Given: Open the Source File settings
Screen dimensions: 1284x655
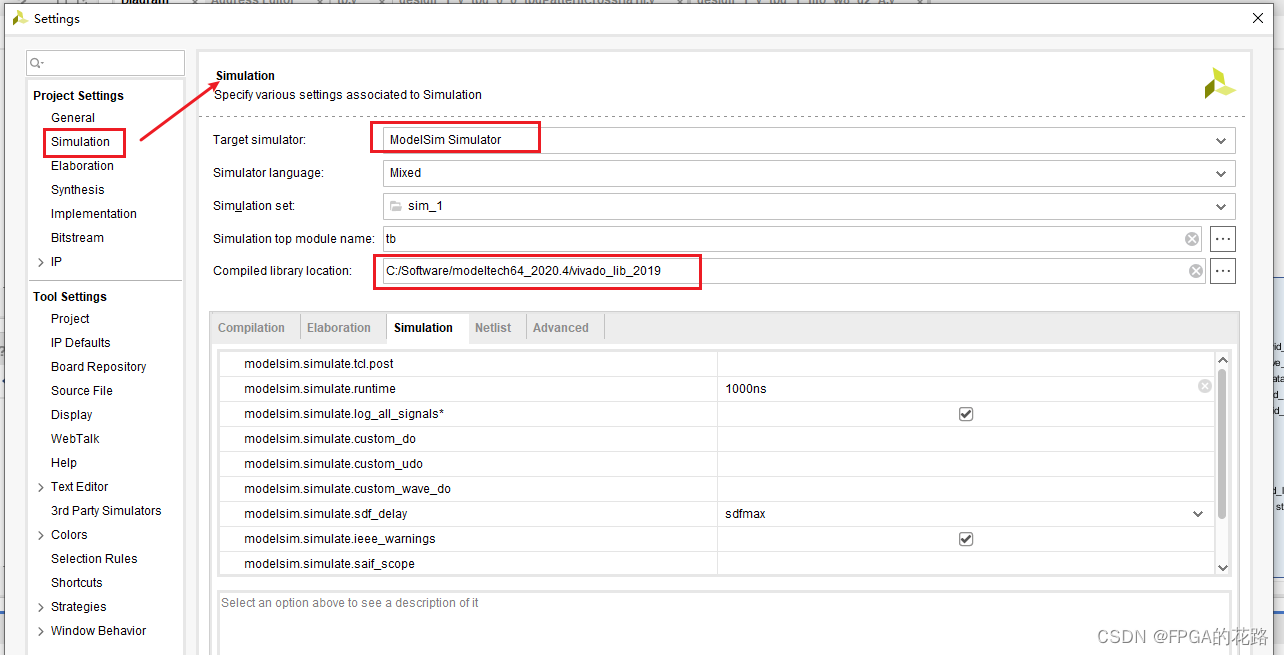Looking at the screenshot, I should (82, 391).
